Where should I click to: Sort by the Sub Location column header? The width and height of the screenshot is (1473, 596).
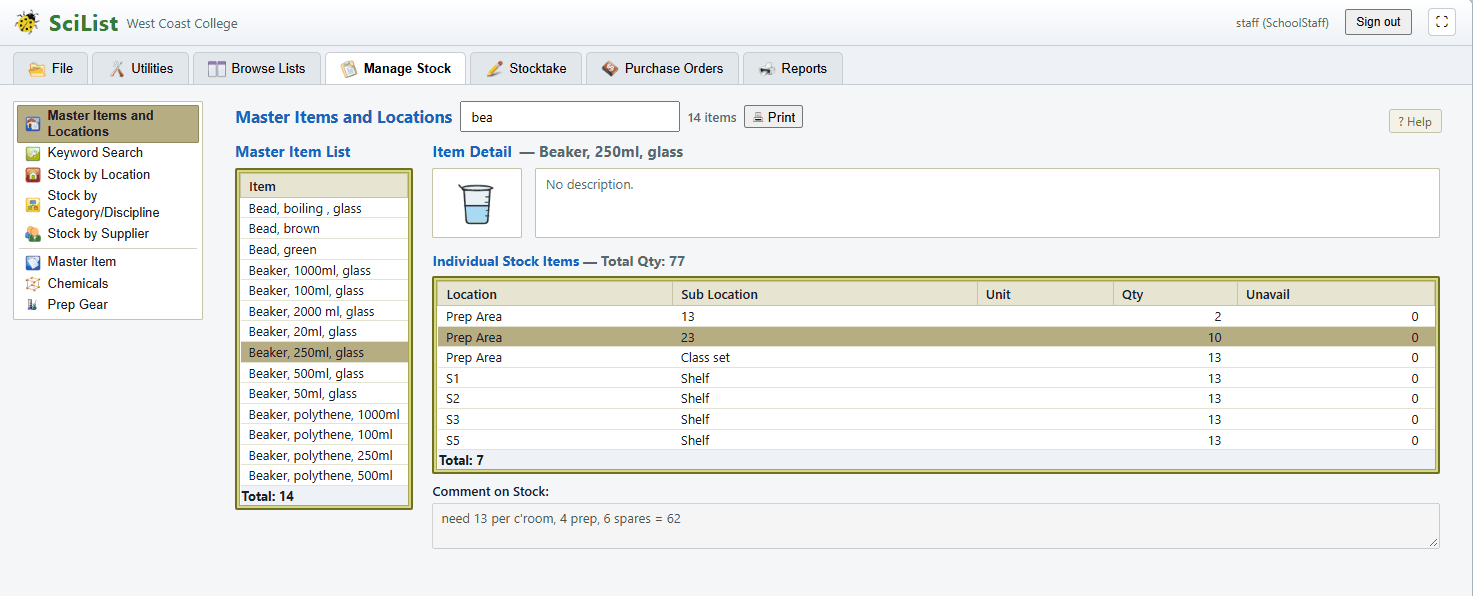coord(825,294)
